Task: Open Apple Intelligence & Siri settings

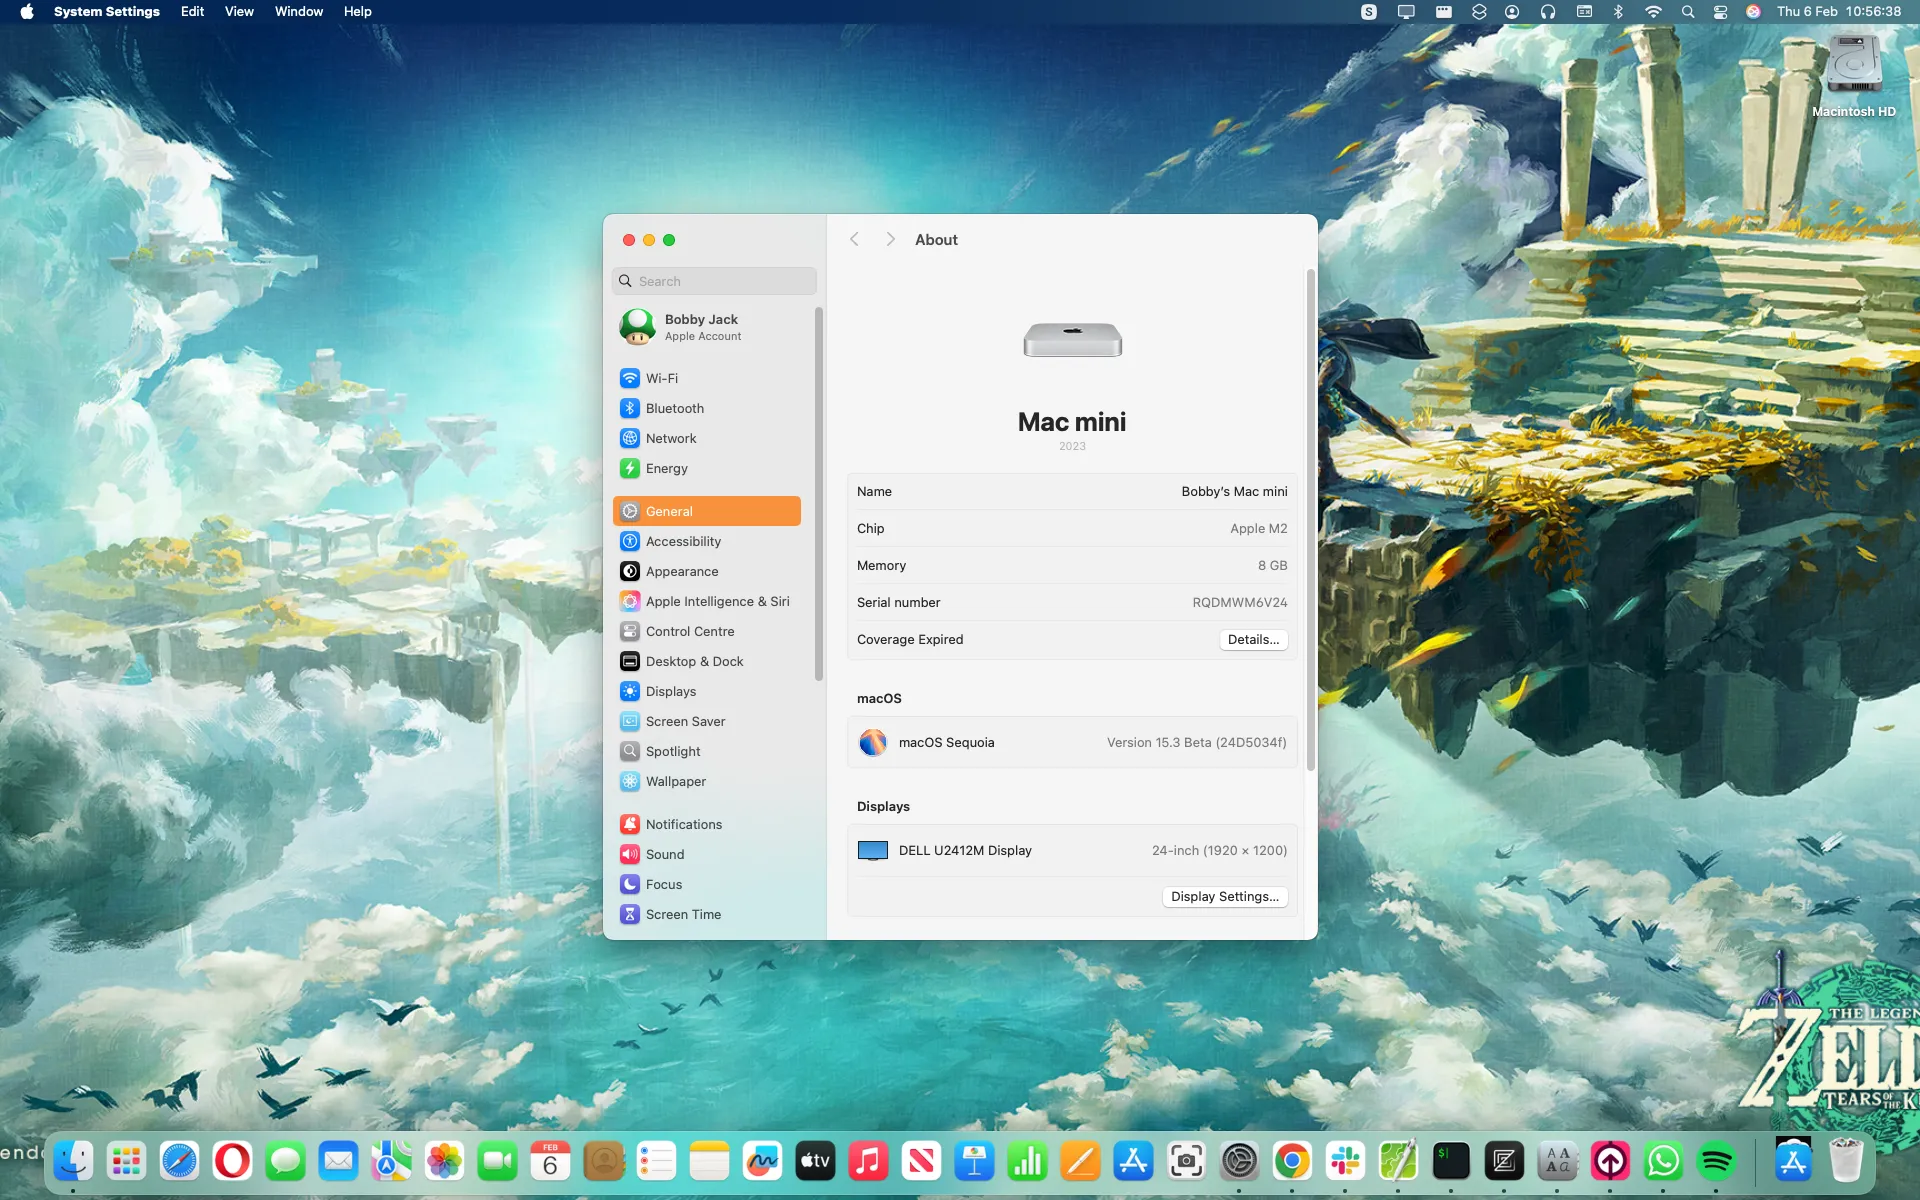Action: point(718,601)
